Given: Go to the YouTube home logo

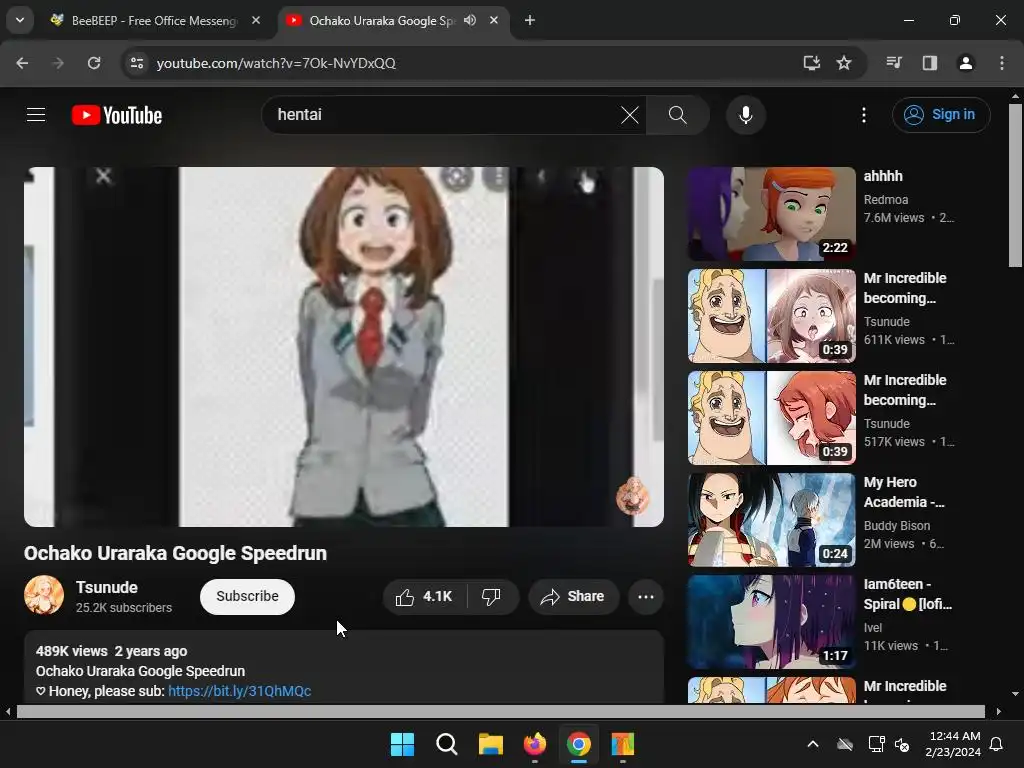Looking at the screenshot, I should click(x=117, y=115).
